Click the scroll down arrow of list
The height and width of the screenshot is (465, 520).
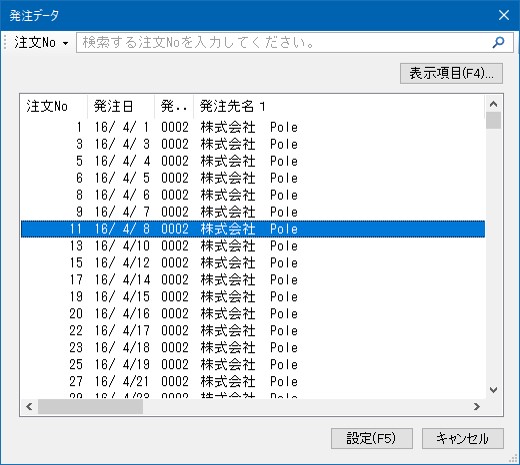point(494,390)
